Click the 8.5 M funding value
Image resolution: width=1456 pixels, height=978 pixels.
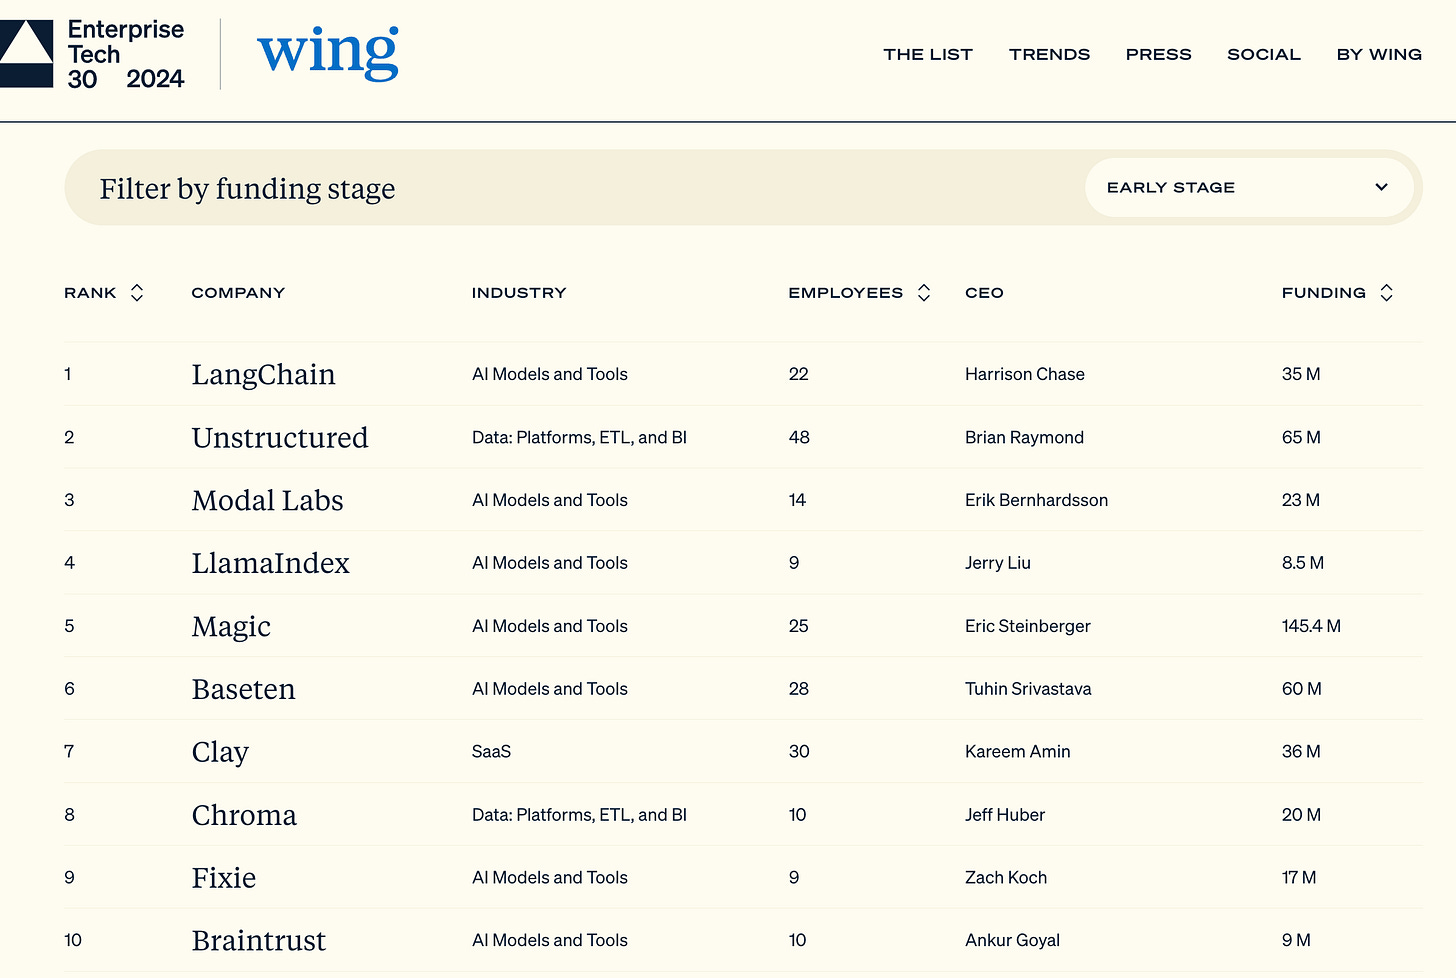pyautogui.click(x=1303, y=563)
